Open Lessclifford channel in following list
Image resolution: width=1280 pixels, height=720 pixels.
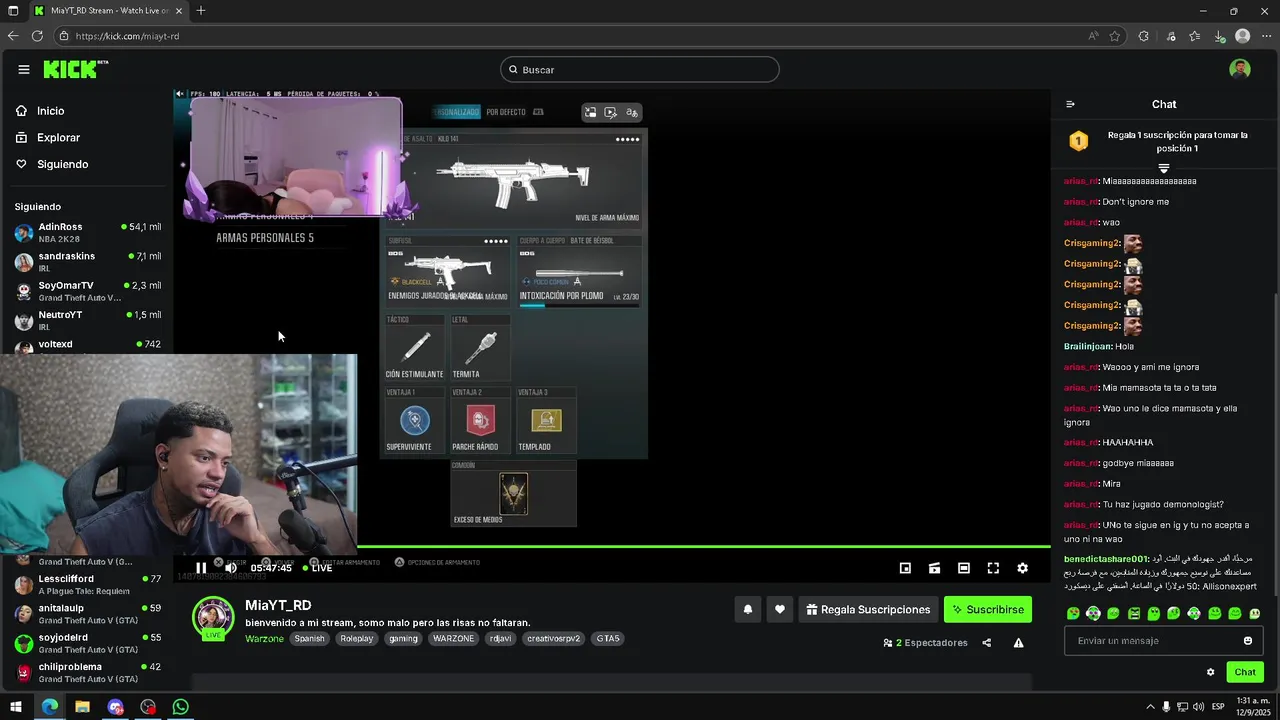(x=88, y=584)
